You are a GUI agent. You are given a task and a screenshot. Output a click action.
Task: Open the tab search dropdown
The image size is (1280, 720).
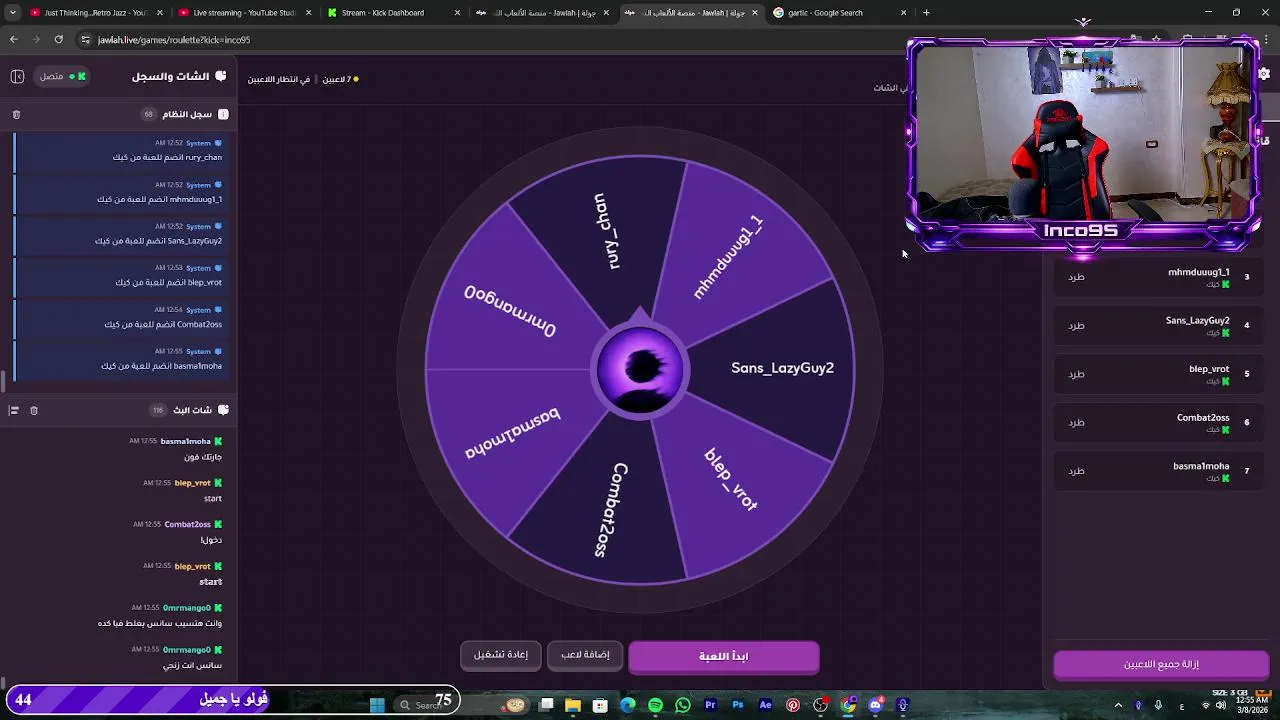(x=12, y=13)
